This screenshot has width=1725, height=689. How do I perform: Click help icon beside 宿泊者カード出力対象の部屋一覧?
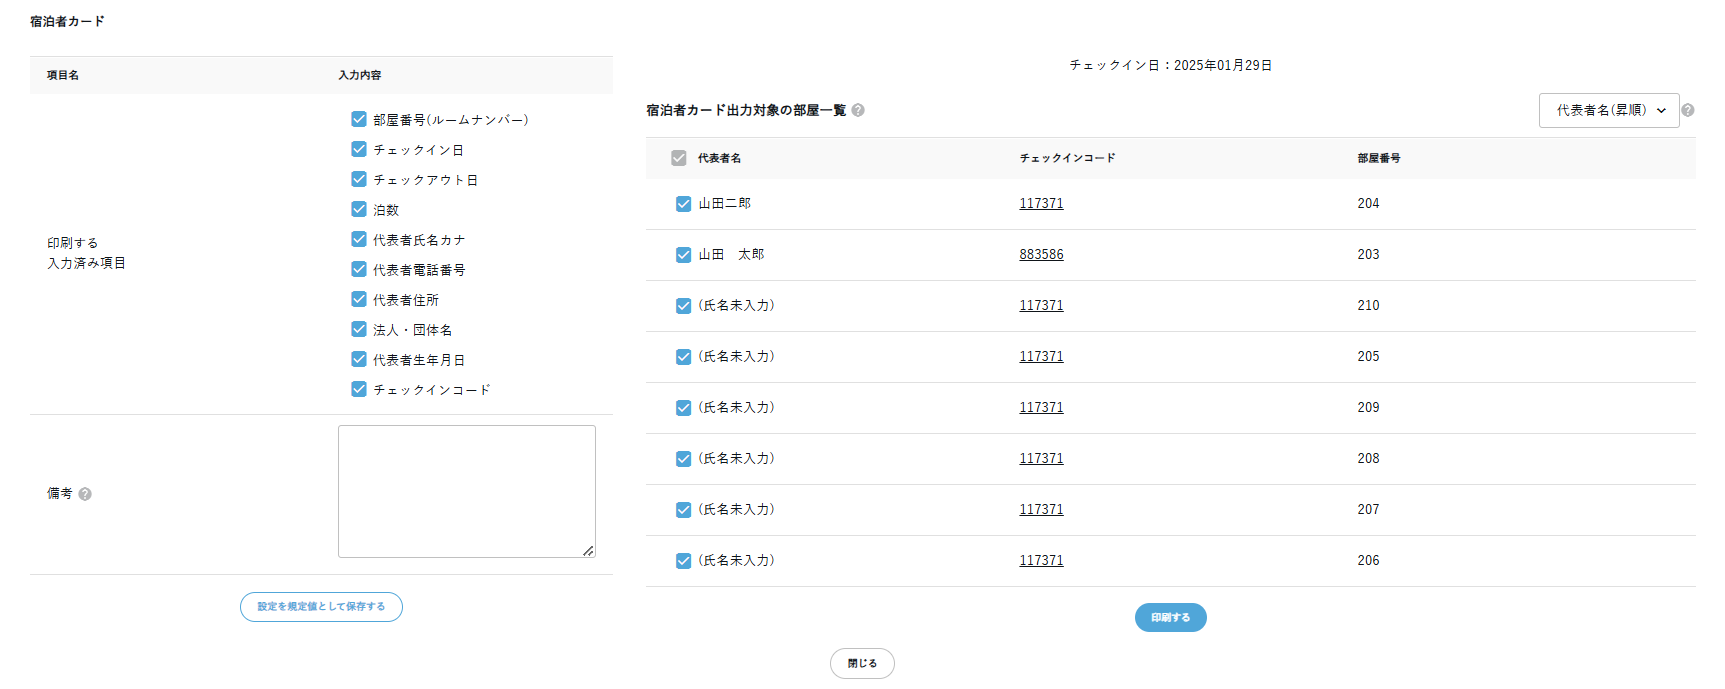coord(858,110)
